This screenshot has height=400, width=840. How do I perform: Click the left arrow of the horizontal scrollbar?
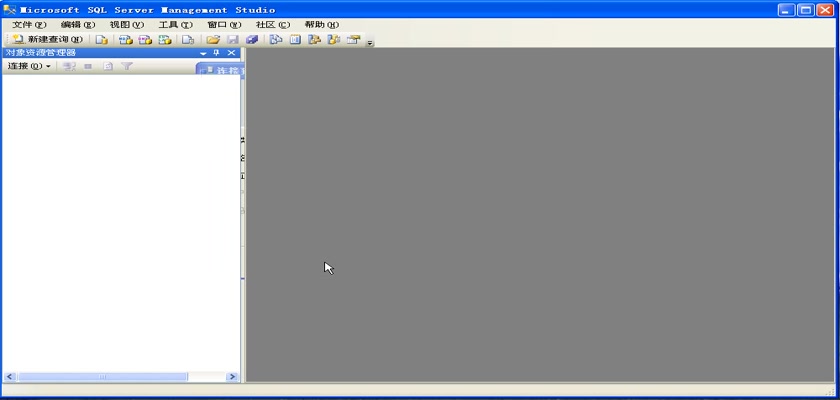10,377
